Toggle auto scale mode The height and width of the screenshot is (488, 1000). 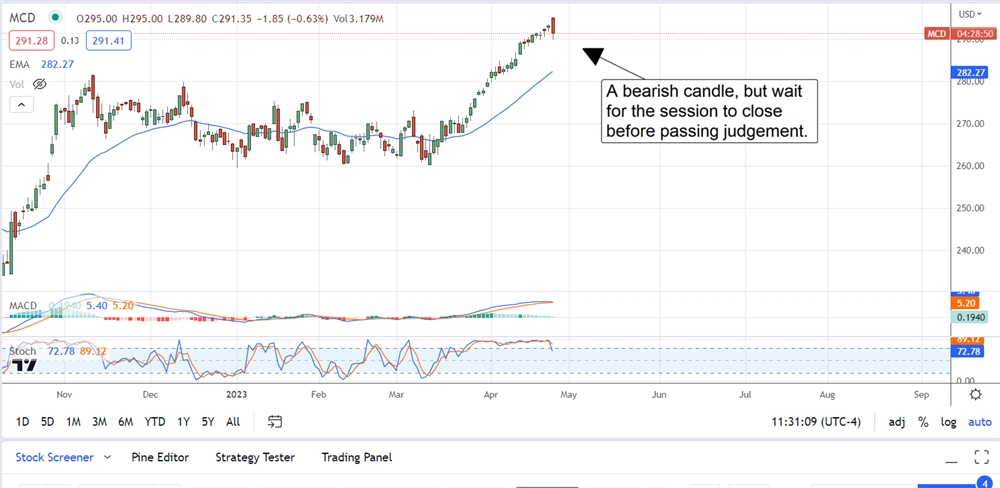pyautogui.click(x=980, y=422)
